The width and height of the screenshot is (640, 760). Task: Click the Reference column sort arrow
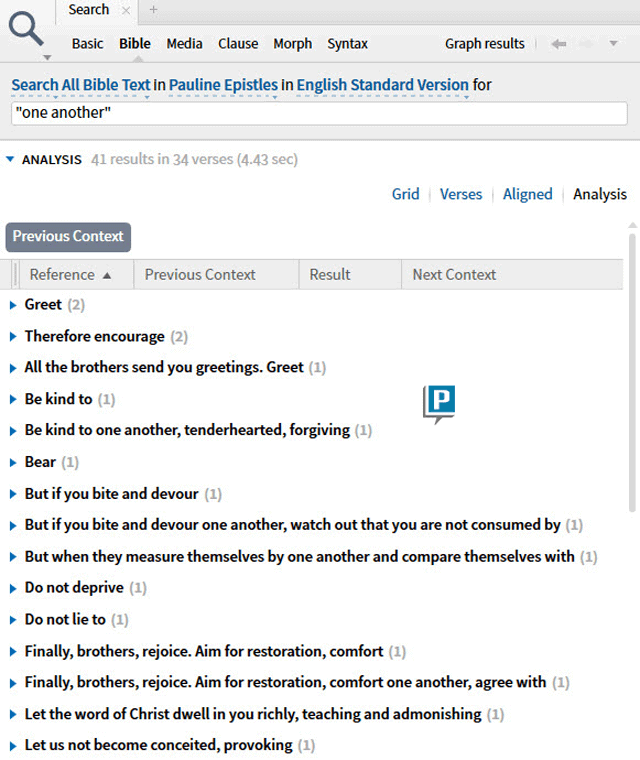coord(107,275)
